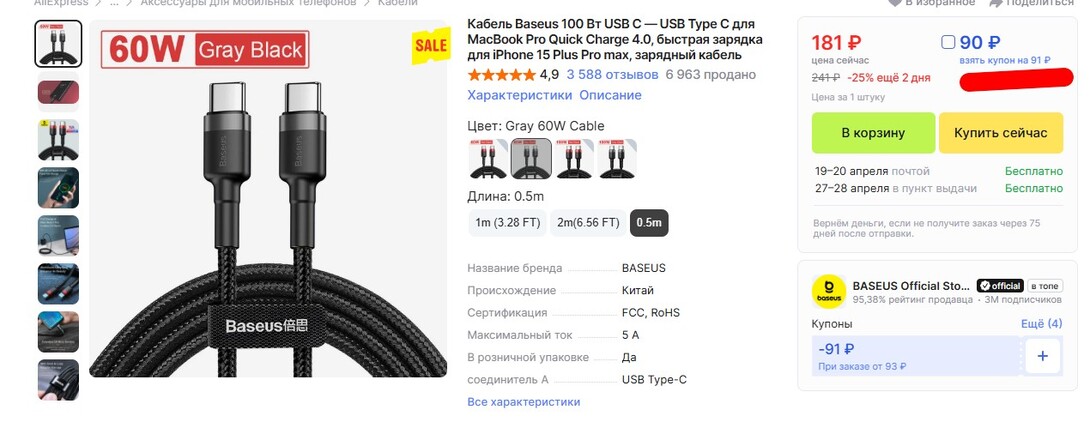Click the orange star rating icons
This screenshot has width=1090, height=422.
click(x=501, y=75)
